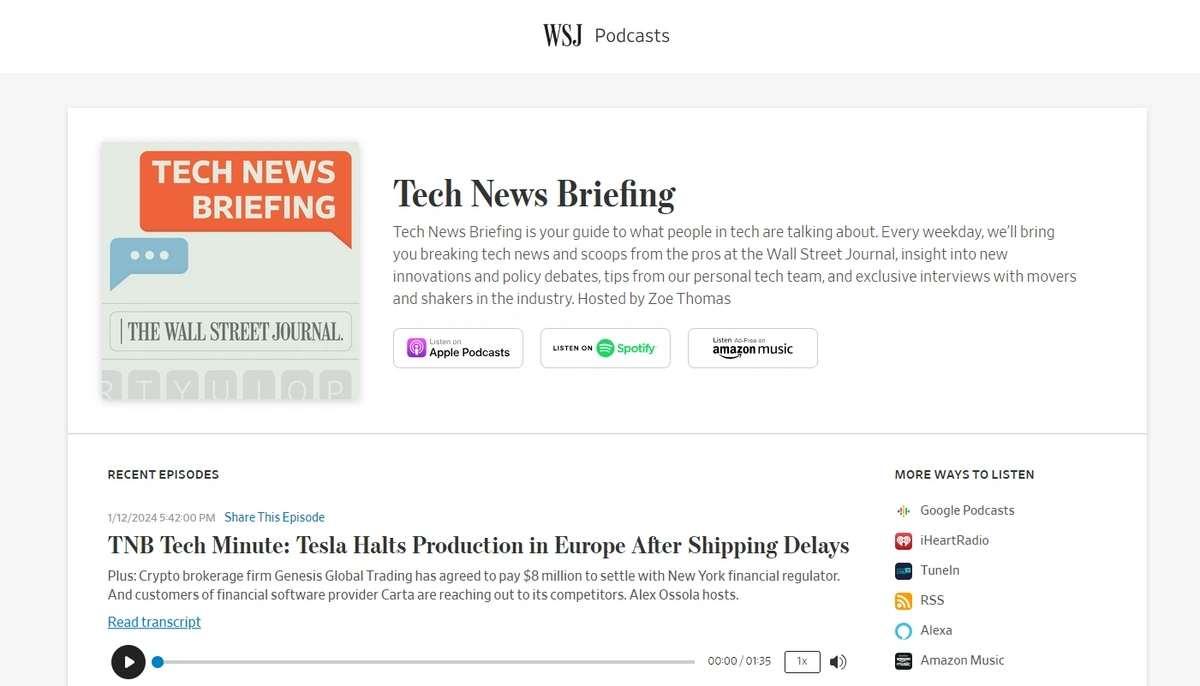Play the TNB Tech Minute episode

point(128,661)
